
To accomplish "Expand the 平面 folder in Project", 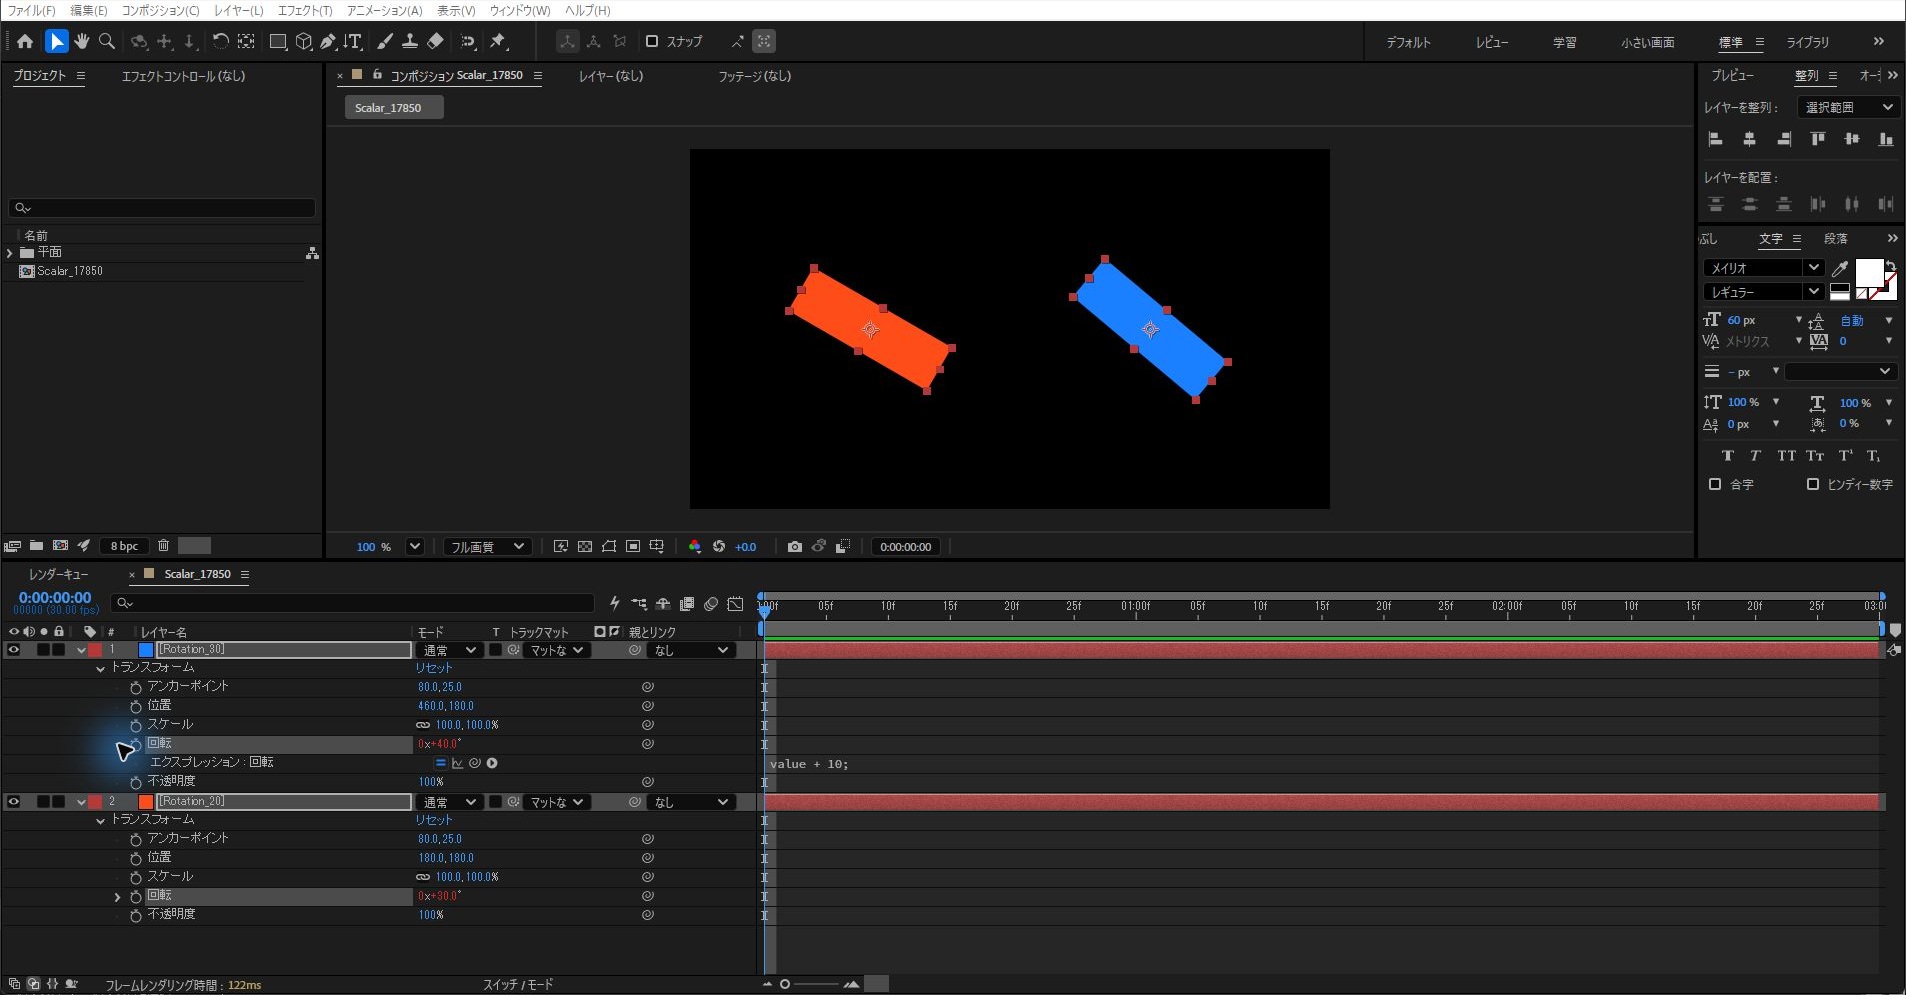I will coord(10,253).
